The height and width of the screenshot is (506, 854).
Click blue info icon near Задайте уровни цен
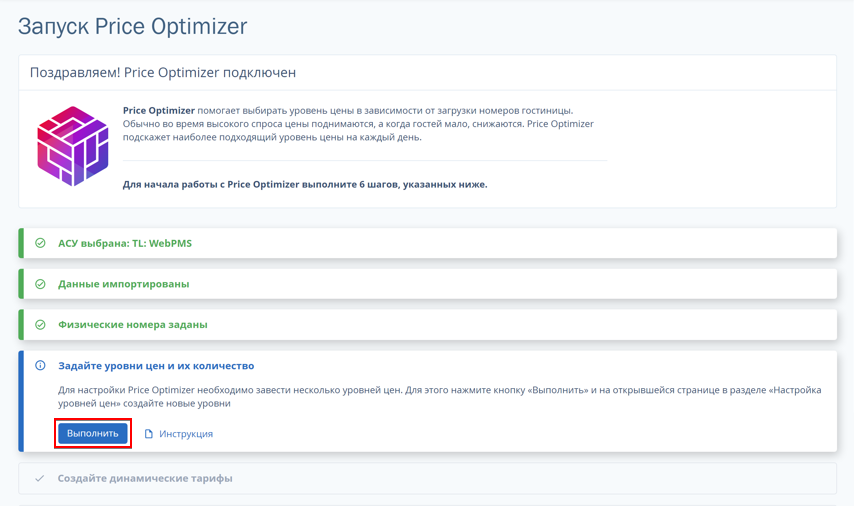point(40,365)
